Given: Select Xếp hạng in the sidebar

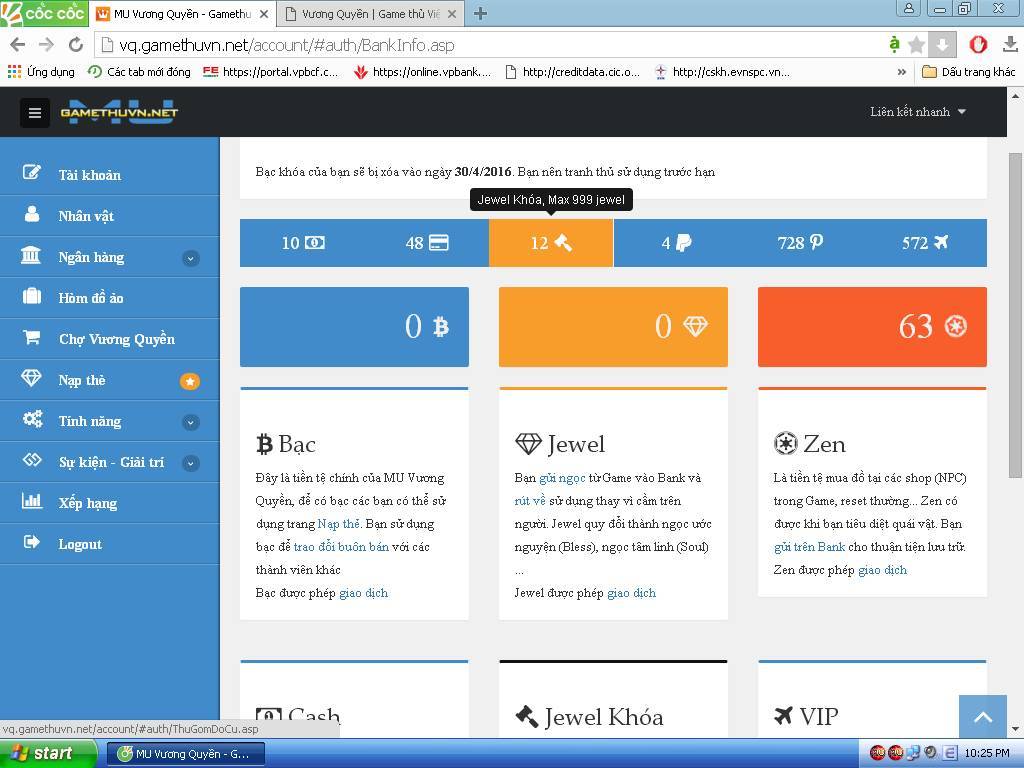Looking at the screenshot, I should coord(87,503).
